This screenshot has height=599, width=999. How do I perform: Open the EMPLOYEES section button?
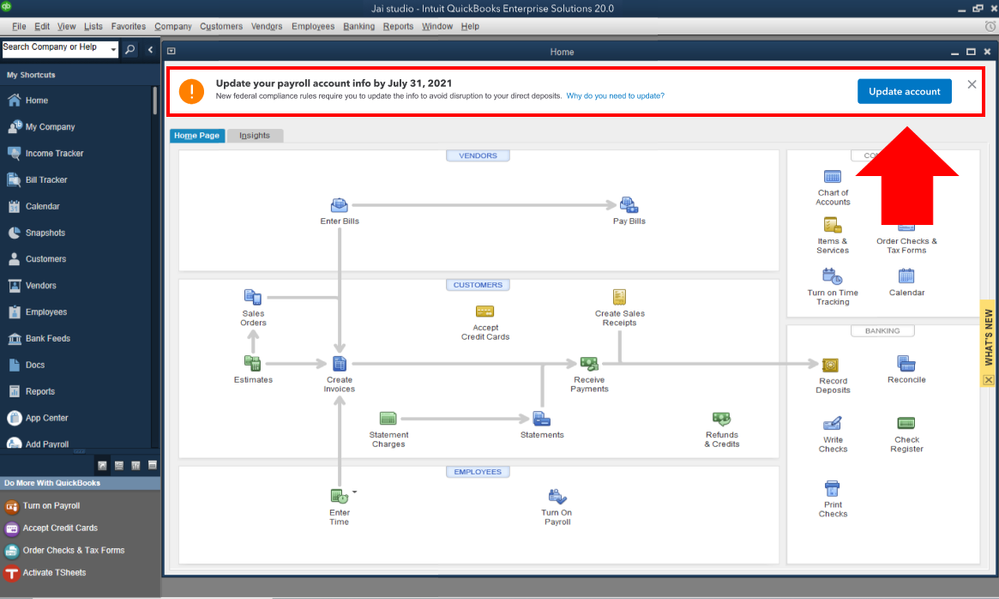pos(478,472)
